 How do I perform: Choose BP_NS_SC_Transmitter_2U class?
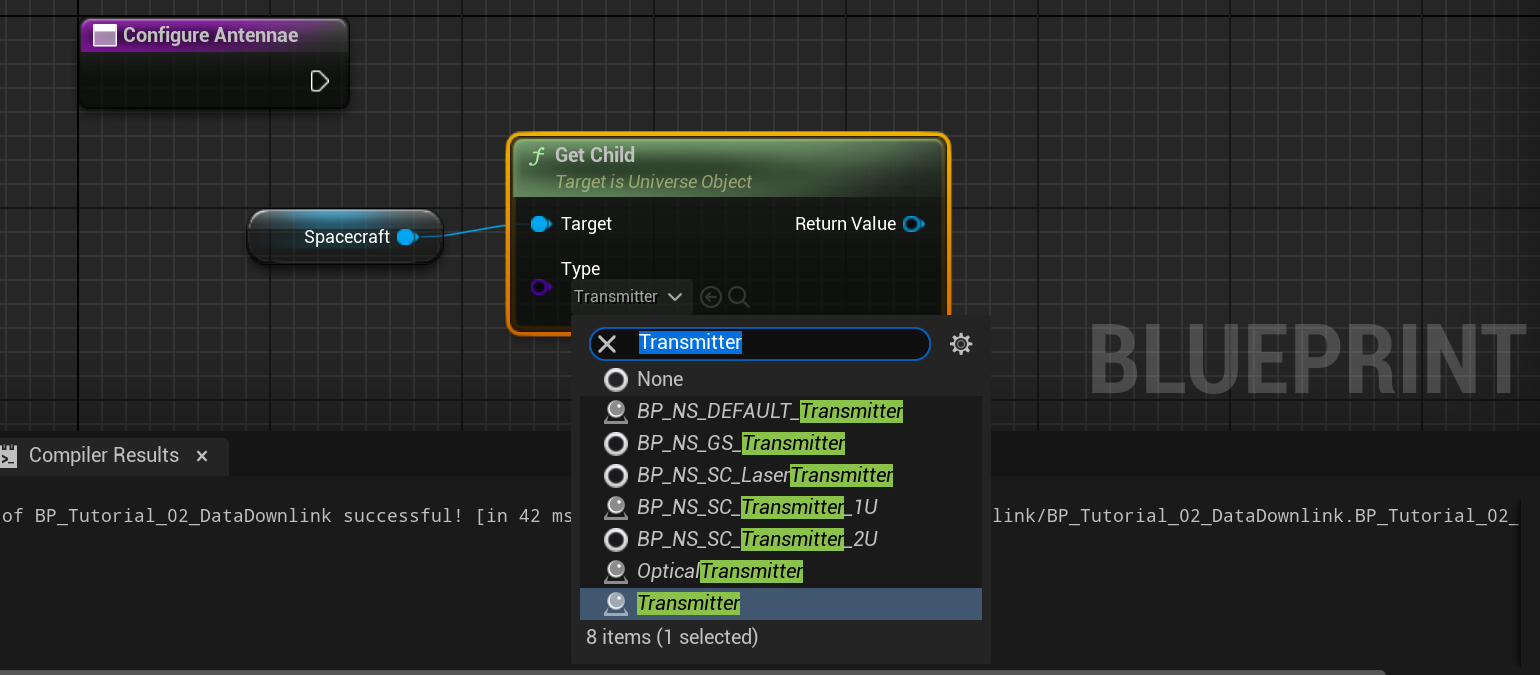tap(756, 539)
